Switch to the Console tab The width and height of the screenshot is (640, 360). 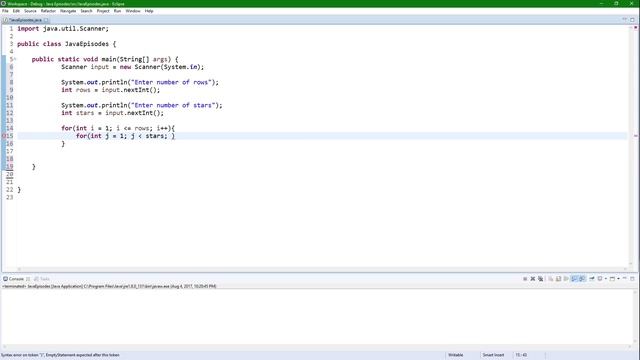coord(16,279)
